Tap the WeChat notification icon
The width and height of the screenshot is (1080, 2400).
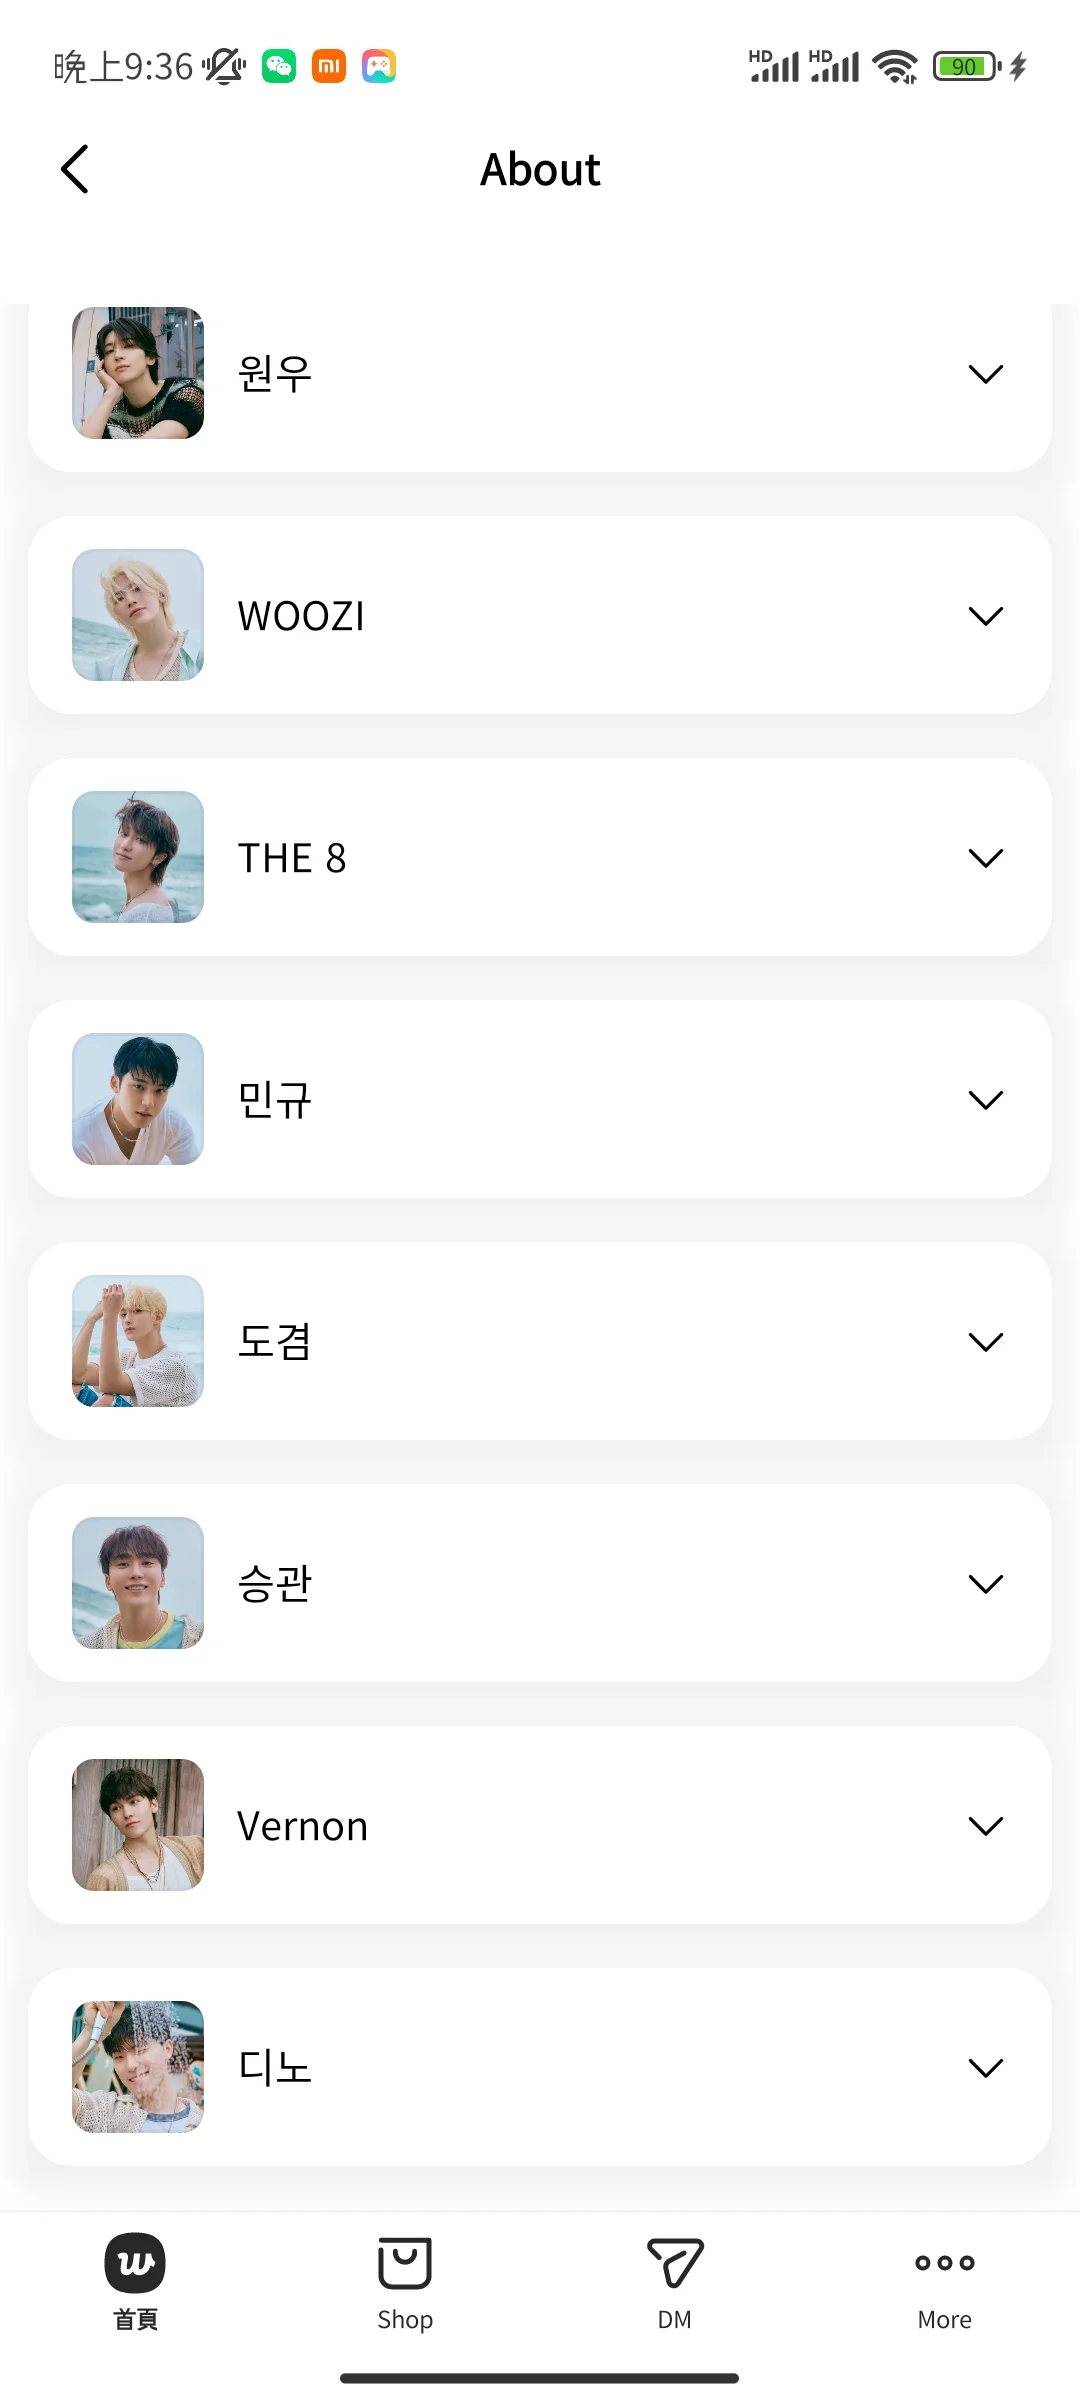[x=279, y=67]
